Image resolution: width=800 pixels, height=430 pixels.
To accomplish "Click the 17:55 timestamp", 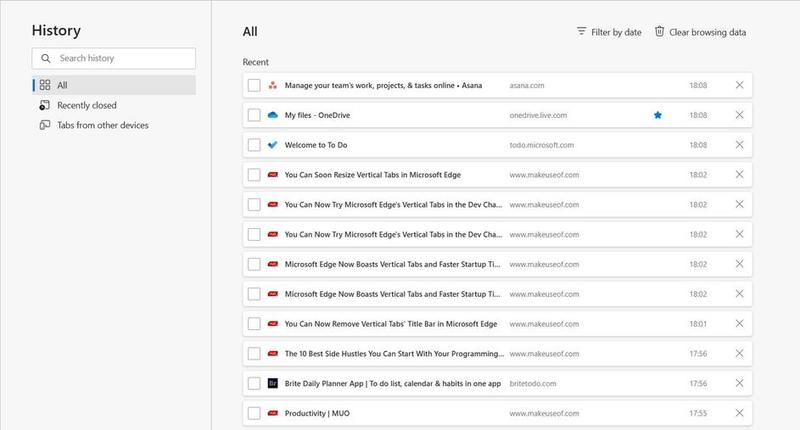I will tap(698, 413).
